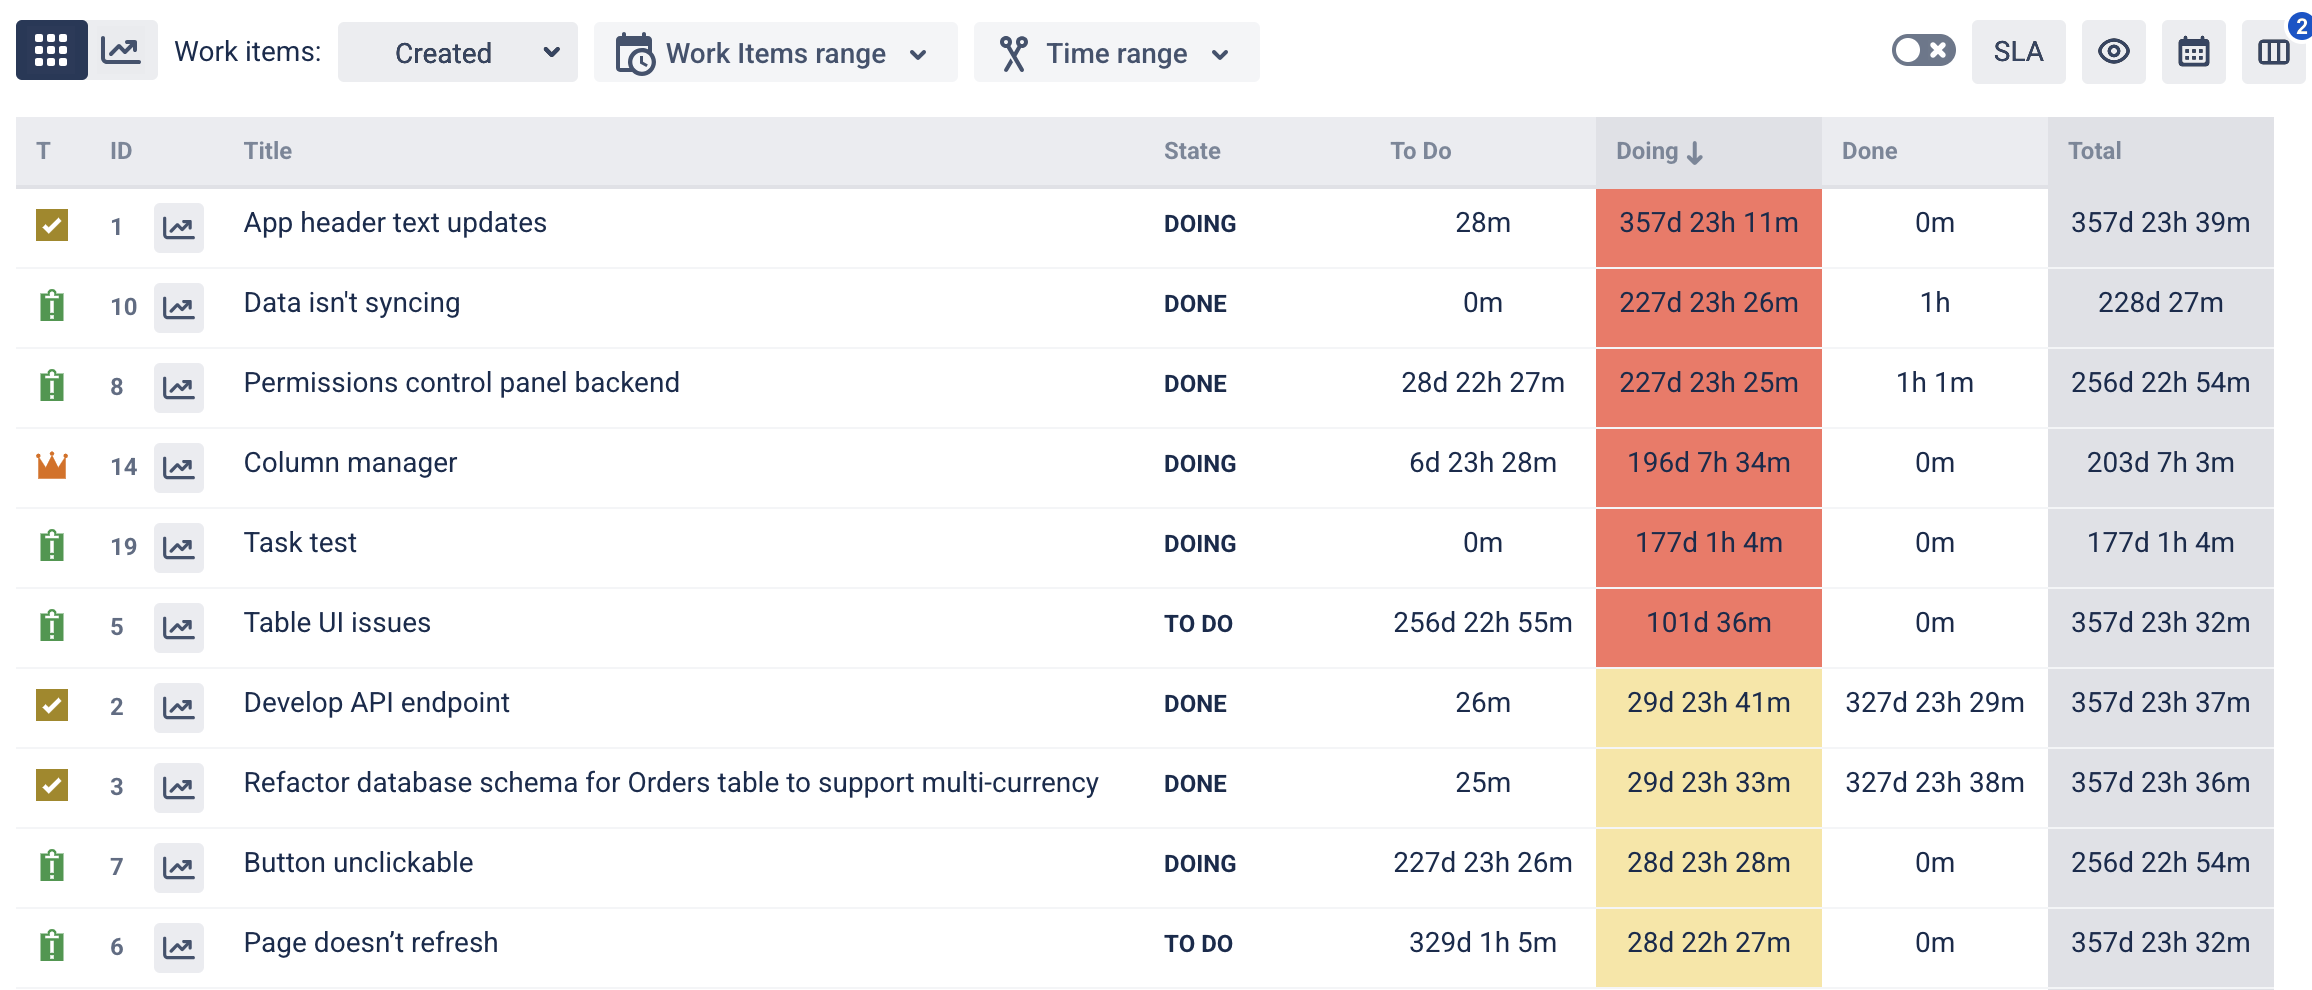
Task: Open chart for App header text updates
Action: click(179, 228)
